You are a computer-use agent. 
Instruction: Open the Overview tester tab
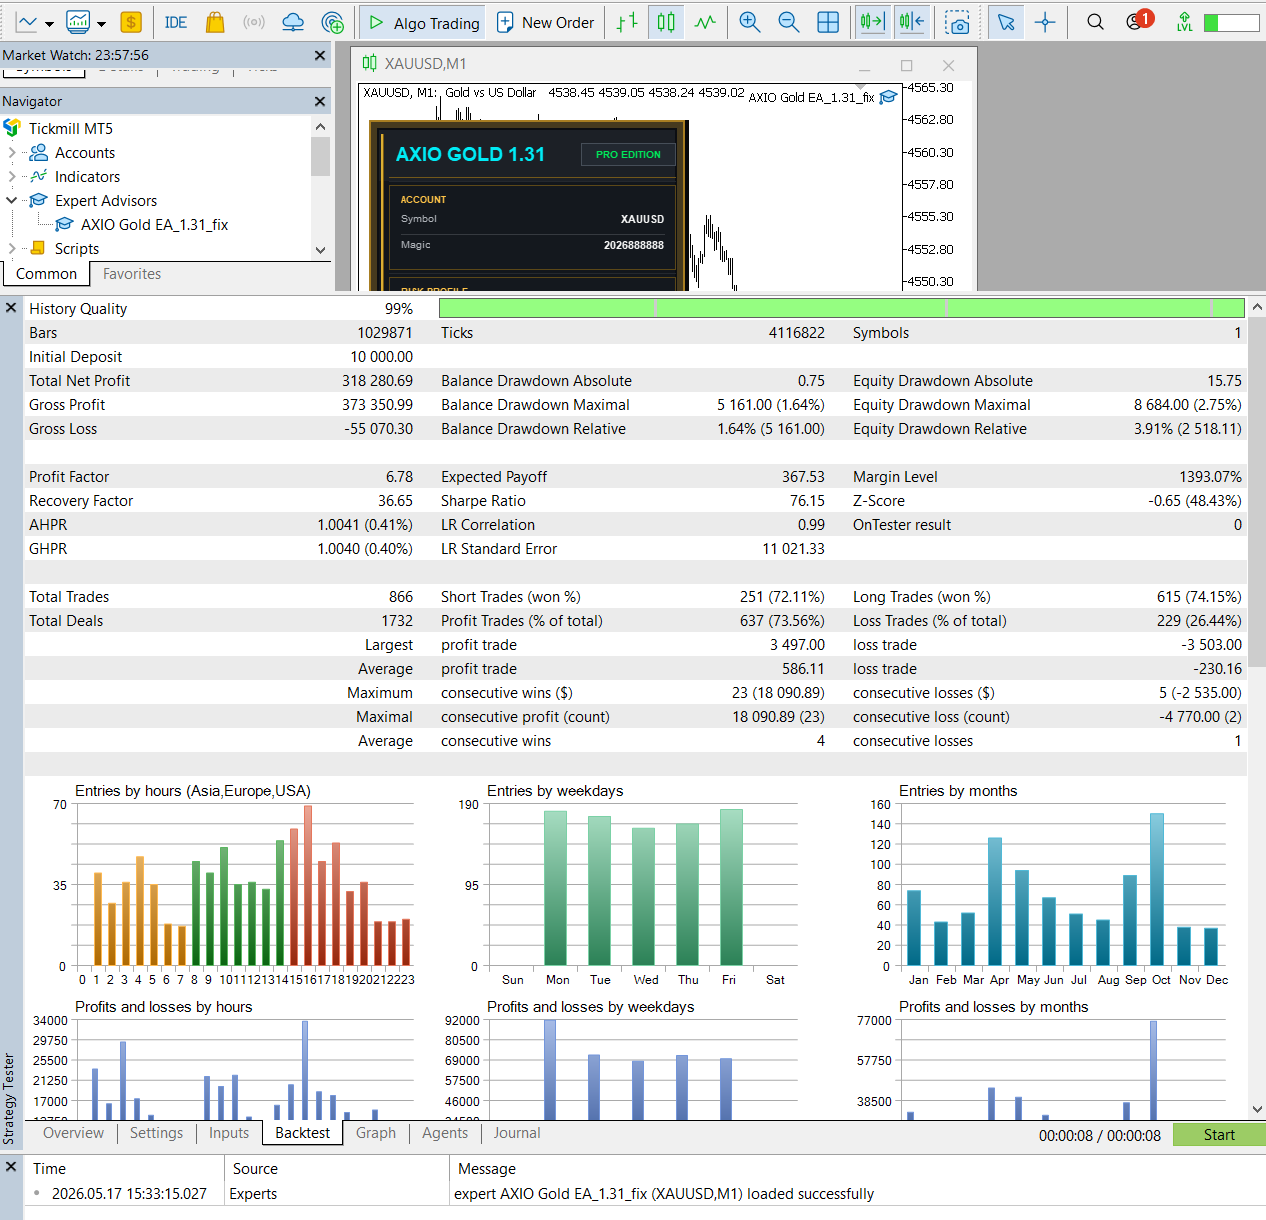point(73,1133)
